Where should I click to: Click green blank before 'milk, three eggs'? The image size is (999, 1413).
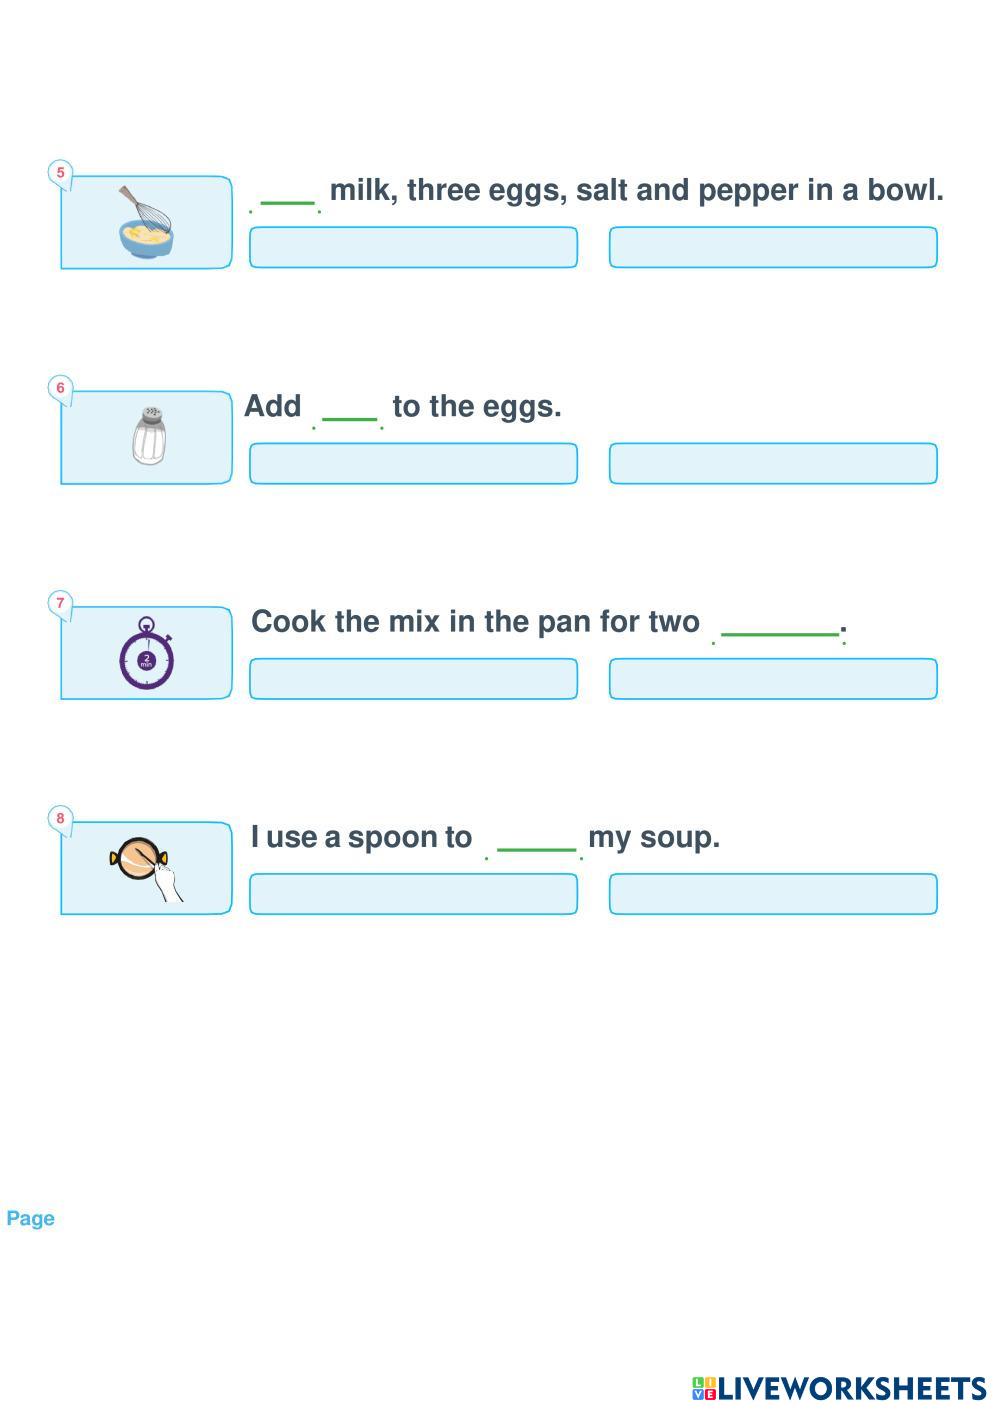tap(287, 200)
